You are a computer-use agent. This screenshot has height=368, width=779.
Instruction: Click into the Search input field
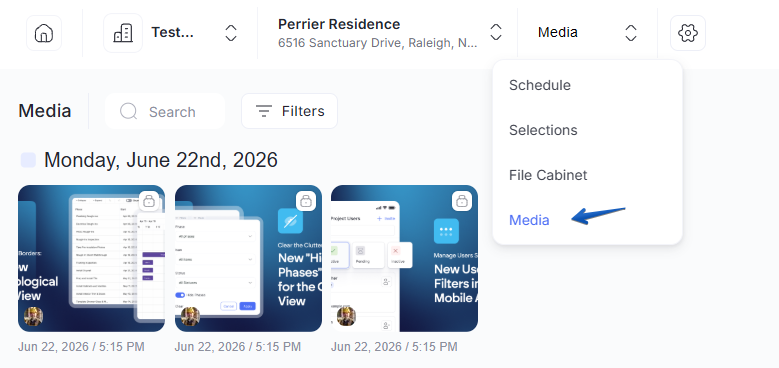pyautogui.click(x=165, y=111)
